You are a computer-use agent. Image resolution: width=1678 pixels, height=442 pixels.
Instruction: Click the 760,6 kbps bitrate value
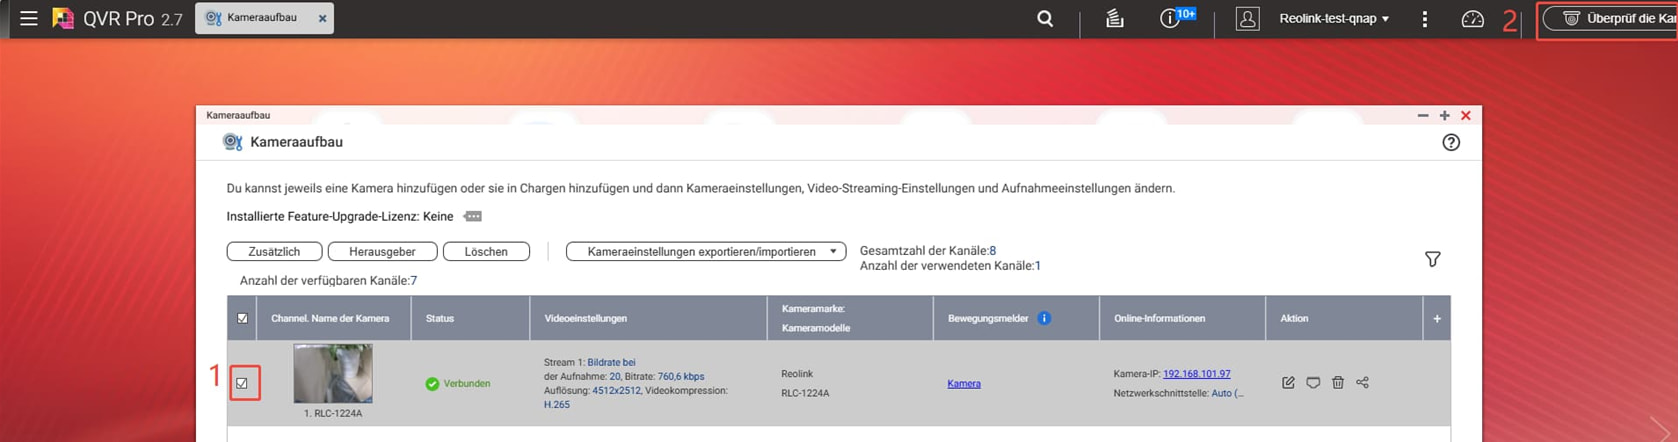pyautogui.click(x=681, y=376)
